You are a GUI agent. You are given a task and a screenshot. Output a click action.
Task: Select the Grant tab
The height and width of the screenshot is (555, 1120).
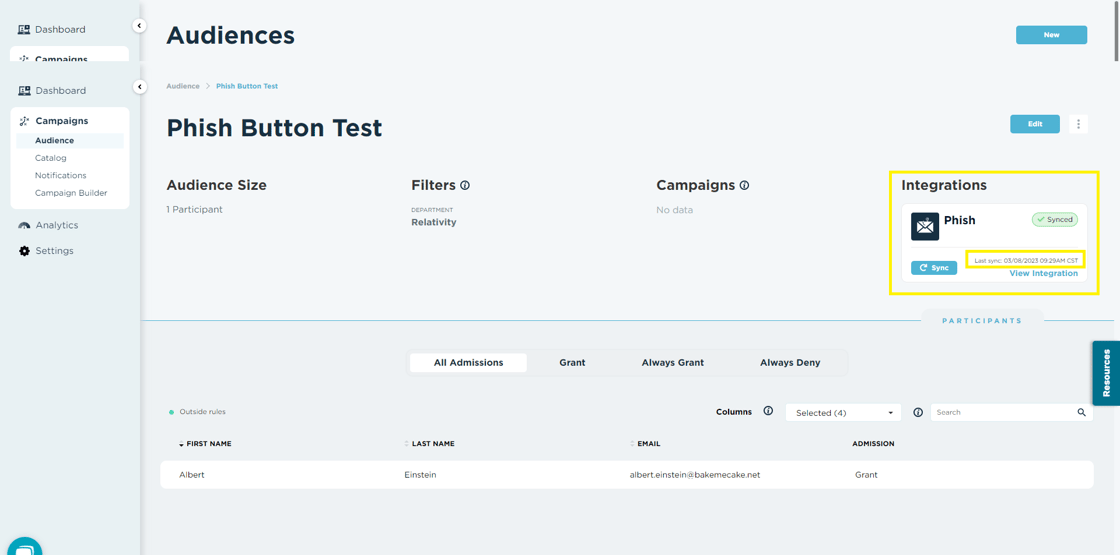(572, 363)
